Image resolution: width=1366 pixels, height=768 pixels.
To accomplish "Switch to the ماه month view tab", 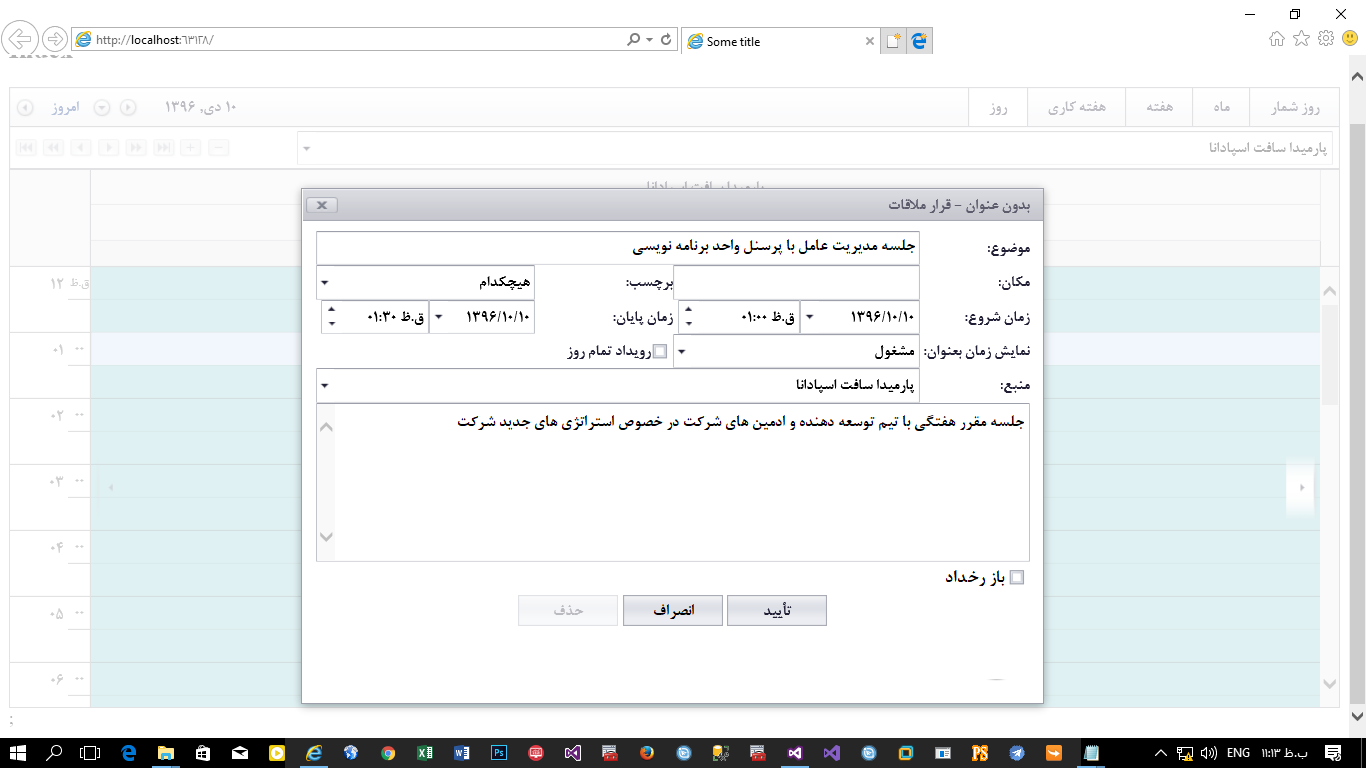I will click(x=1220, y=107).
